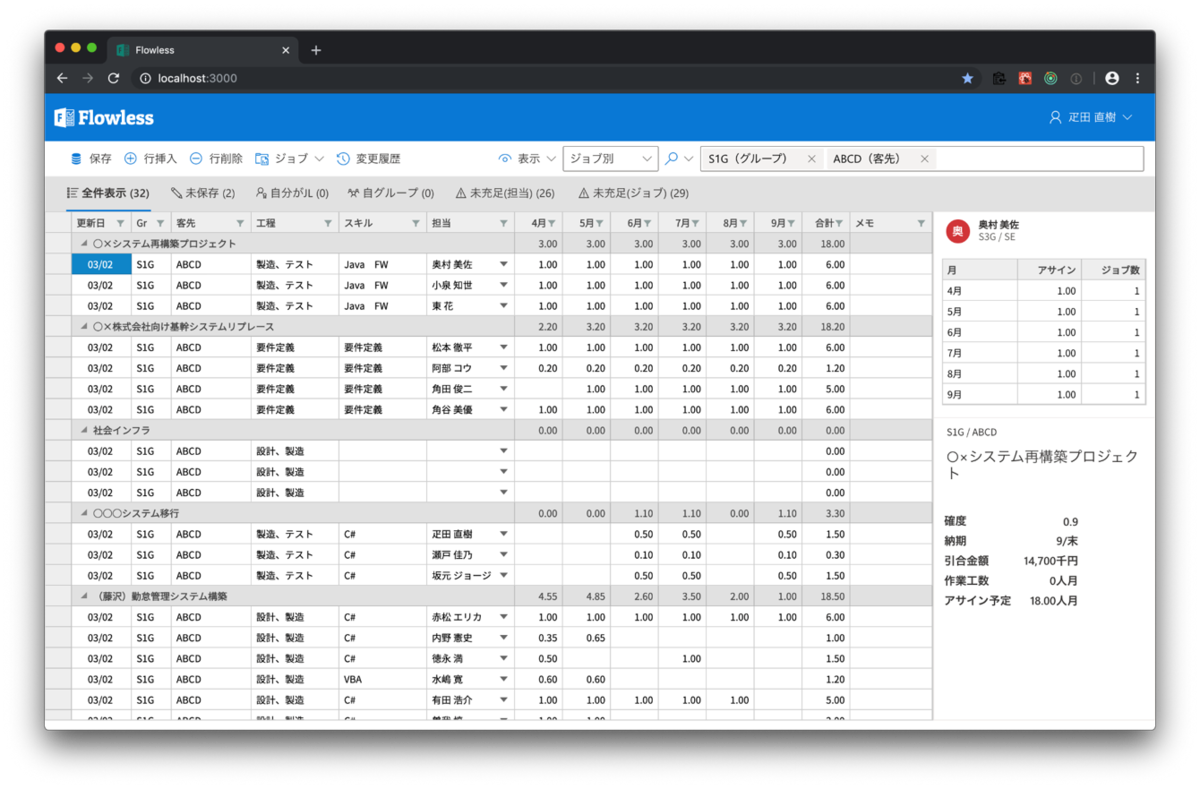1200x789 pixels.
Task: Open a new browser tab
Action: pyautogui.click(x=316, y=50)
